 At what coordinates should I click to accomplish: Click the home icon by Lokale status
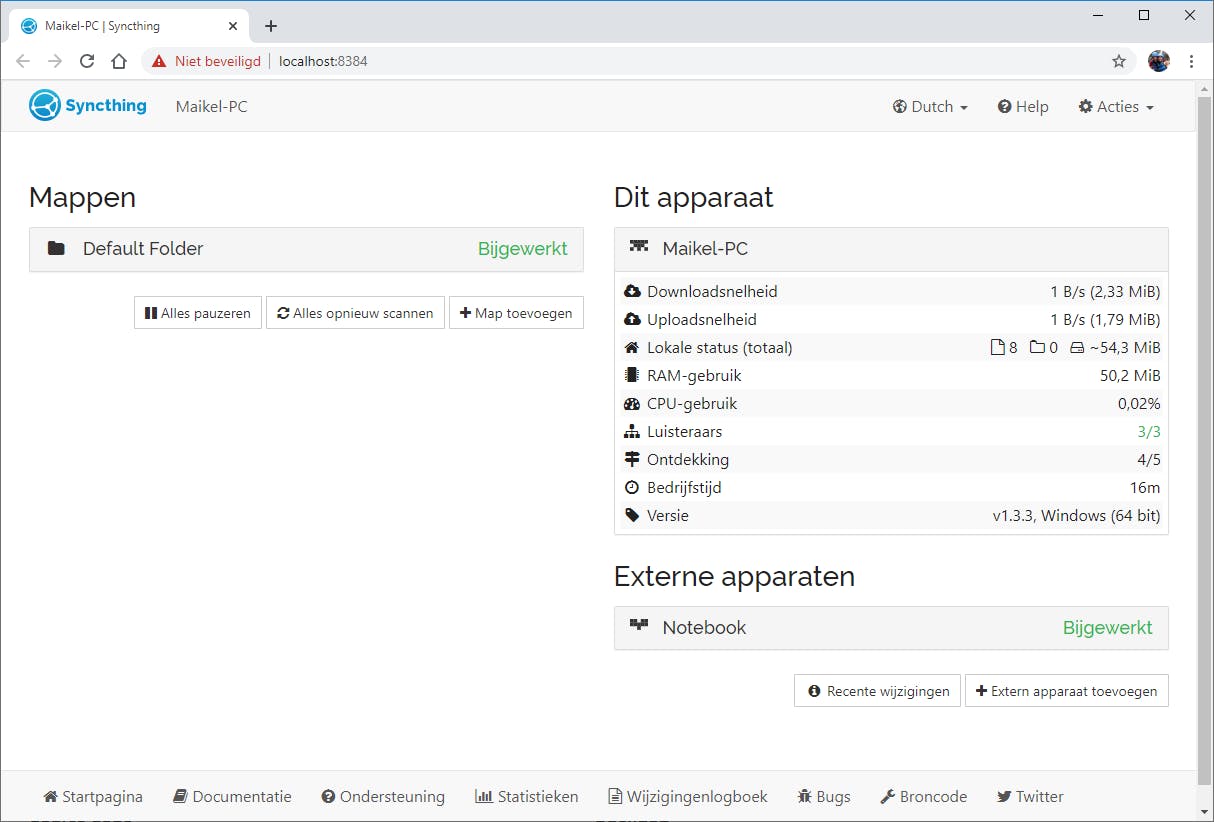(x=631, y=347)
